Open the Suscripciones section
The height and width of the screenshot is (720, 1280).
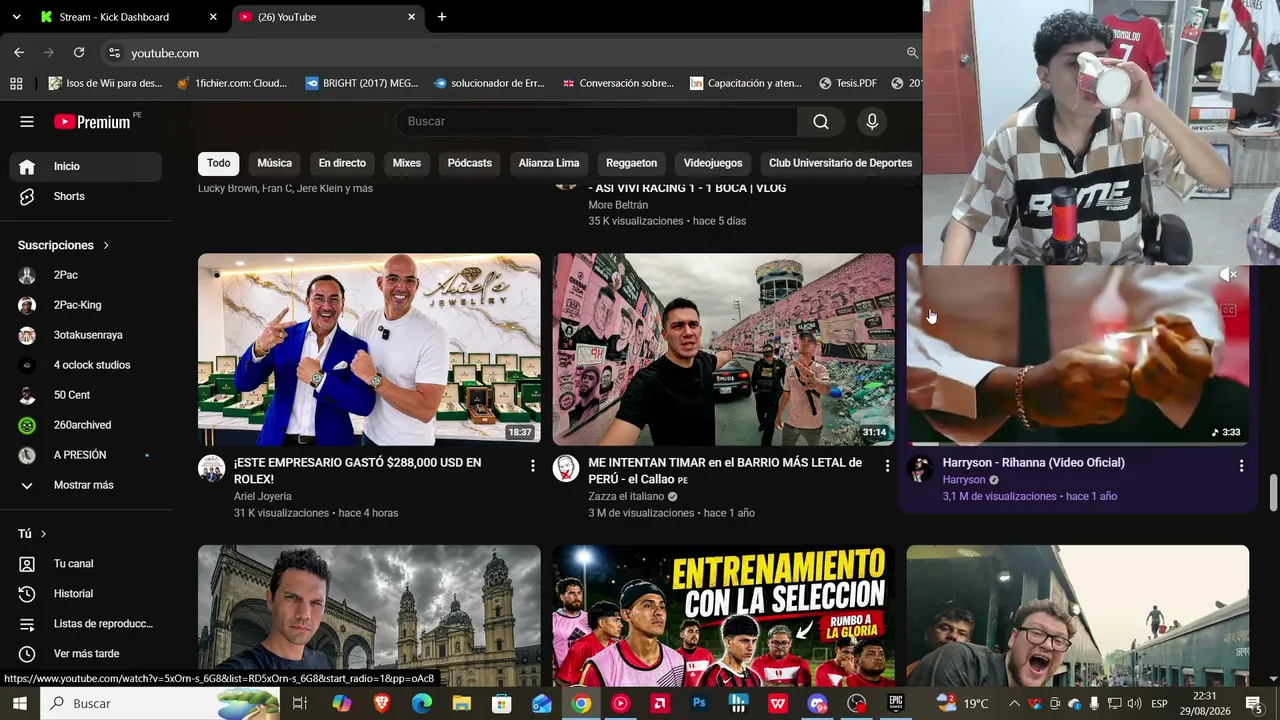tap(64, 245)
